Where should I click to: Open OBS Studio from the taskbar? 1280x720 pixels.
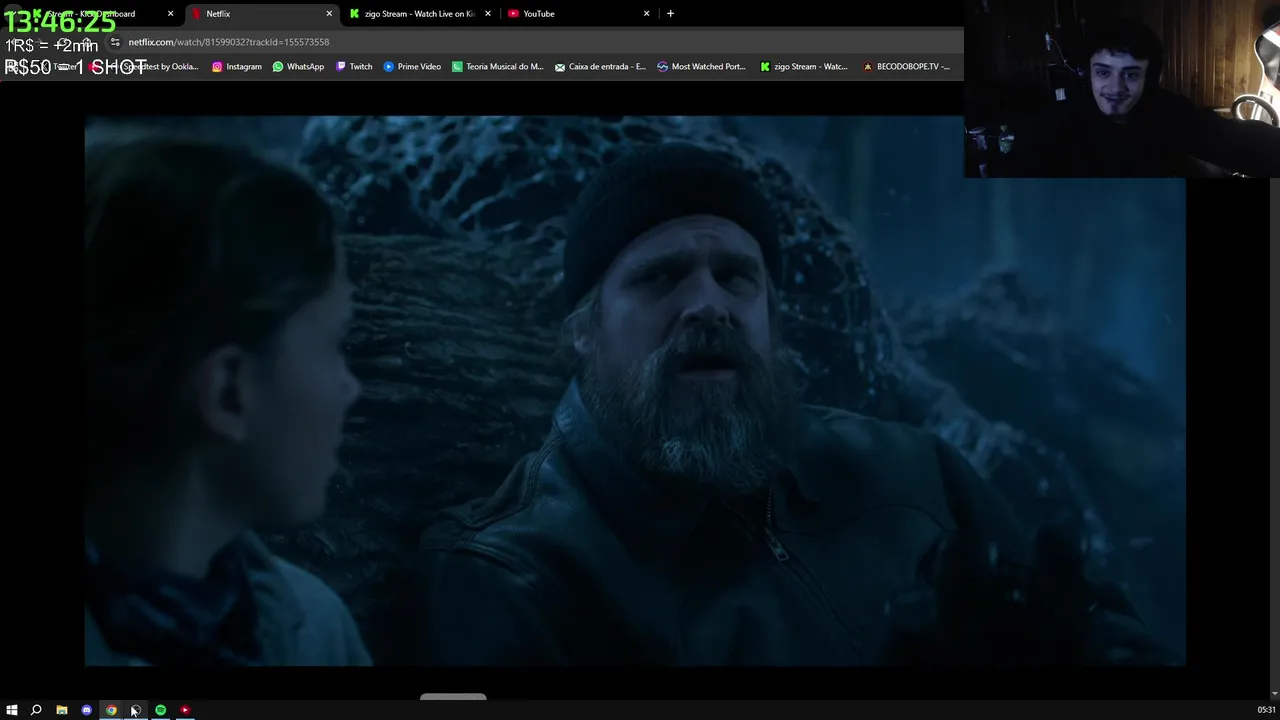pos(135,710)
